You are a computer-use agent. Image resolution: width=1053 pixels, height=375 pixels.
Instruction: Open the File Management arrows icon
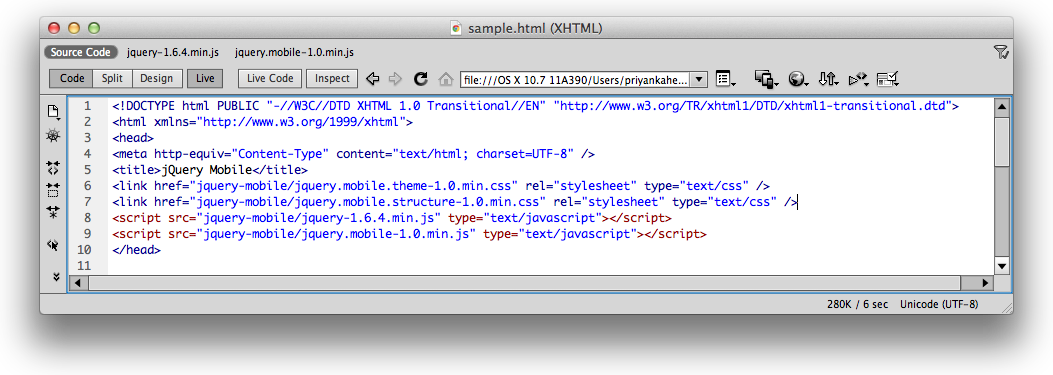pyautogui.click(x=828, y=79)
